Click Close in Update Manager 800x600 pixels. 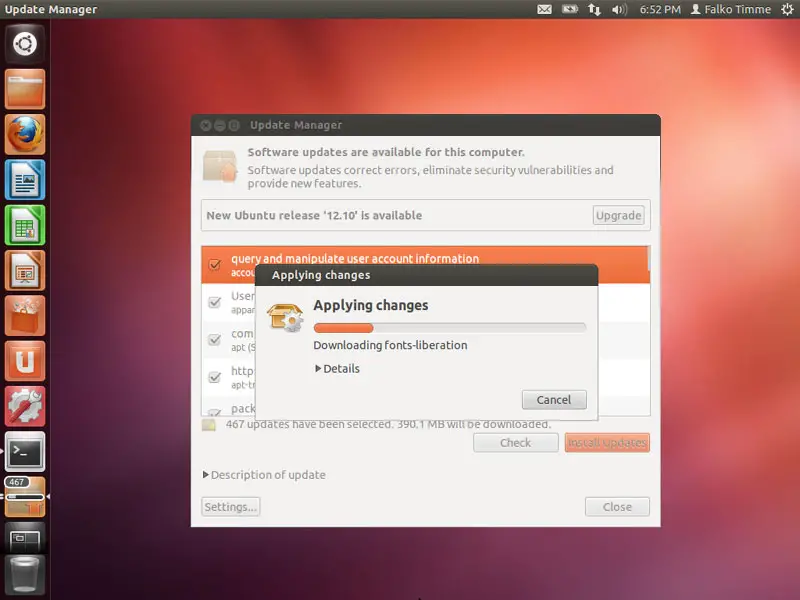pyautogui.click(x=617, y=507)
